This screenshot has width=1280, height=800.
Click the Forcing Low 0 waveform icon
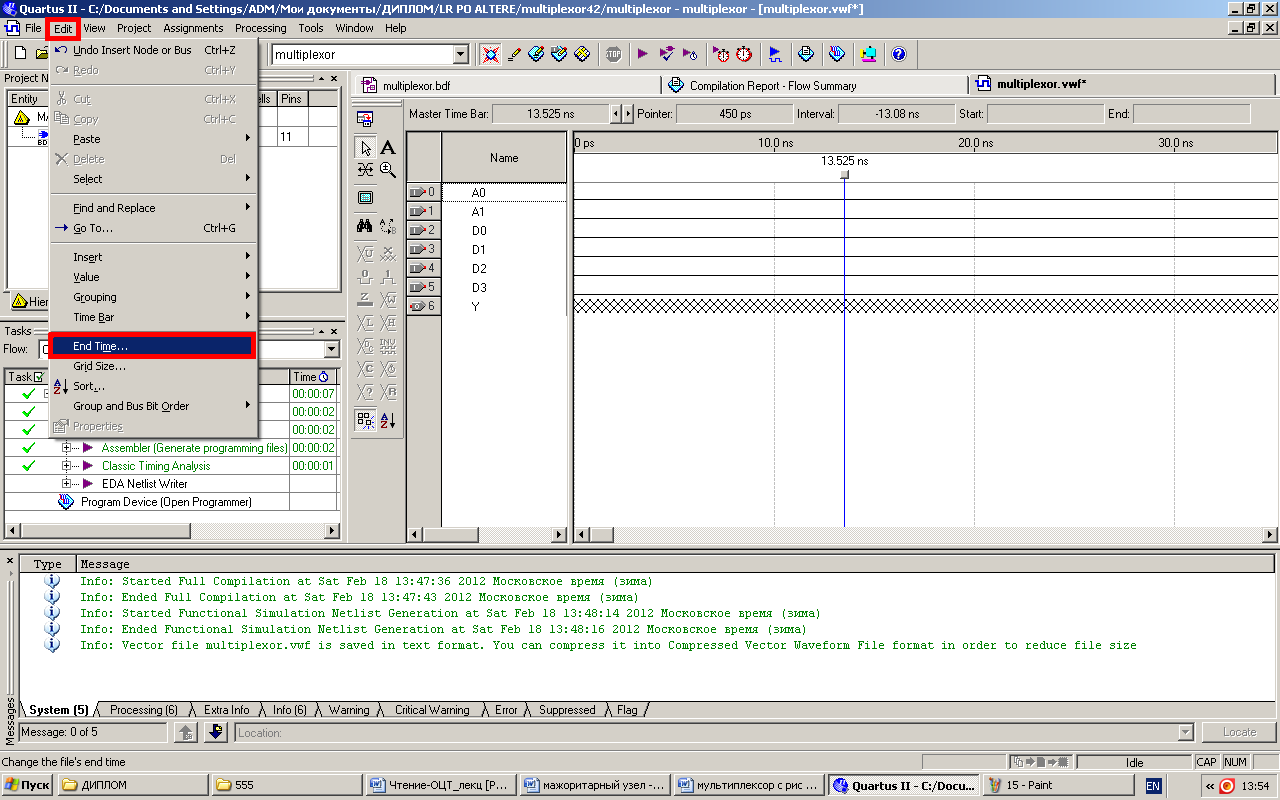pos(366,276)
